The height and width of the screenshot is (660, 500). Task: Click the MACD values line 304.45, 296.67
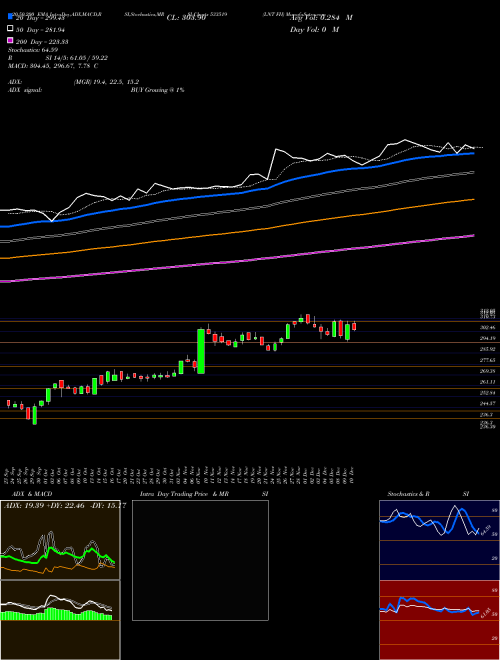pos(53,66)
